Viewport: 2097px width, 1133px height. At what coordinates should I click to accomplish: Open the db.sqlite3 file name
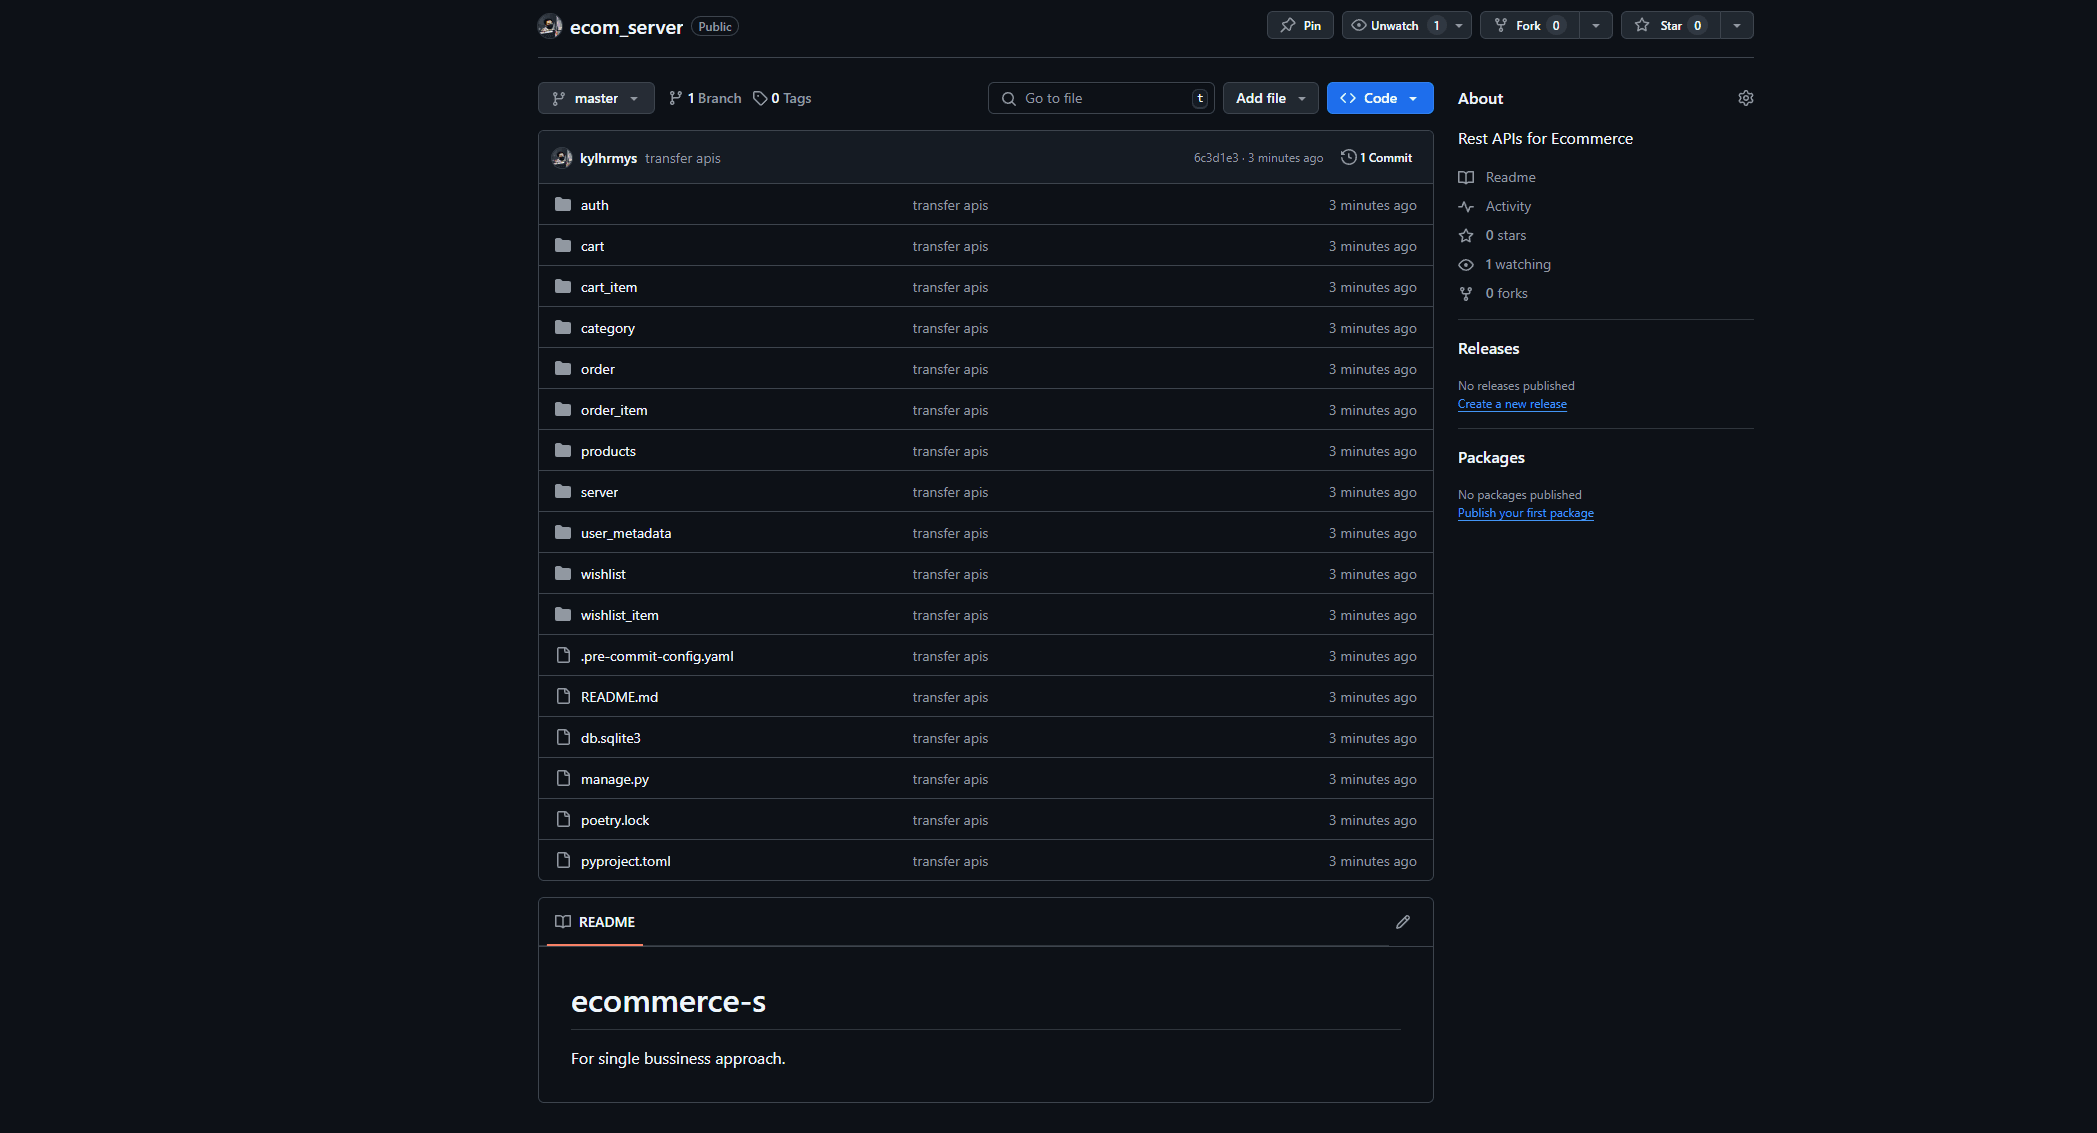point(611,738)
